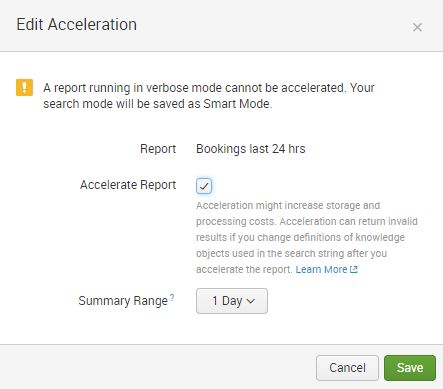Click the Smart Mode text in warning
This screenshot has height=389, width=443.
coord(236,104)
